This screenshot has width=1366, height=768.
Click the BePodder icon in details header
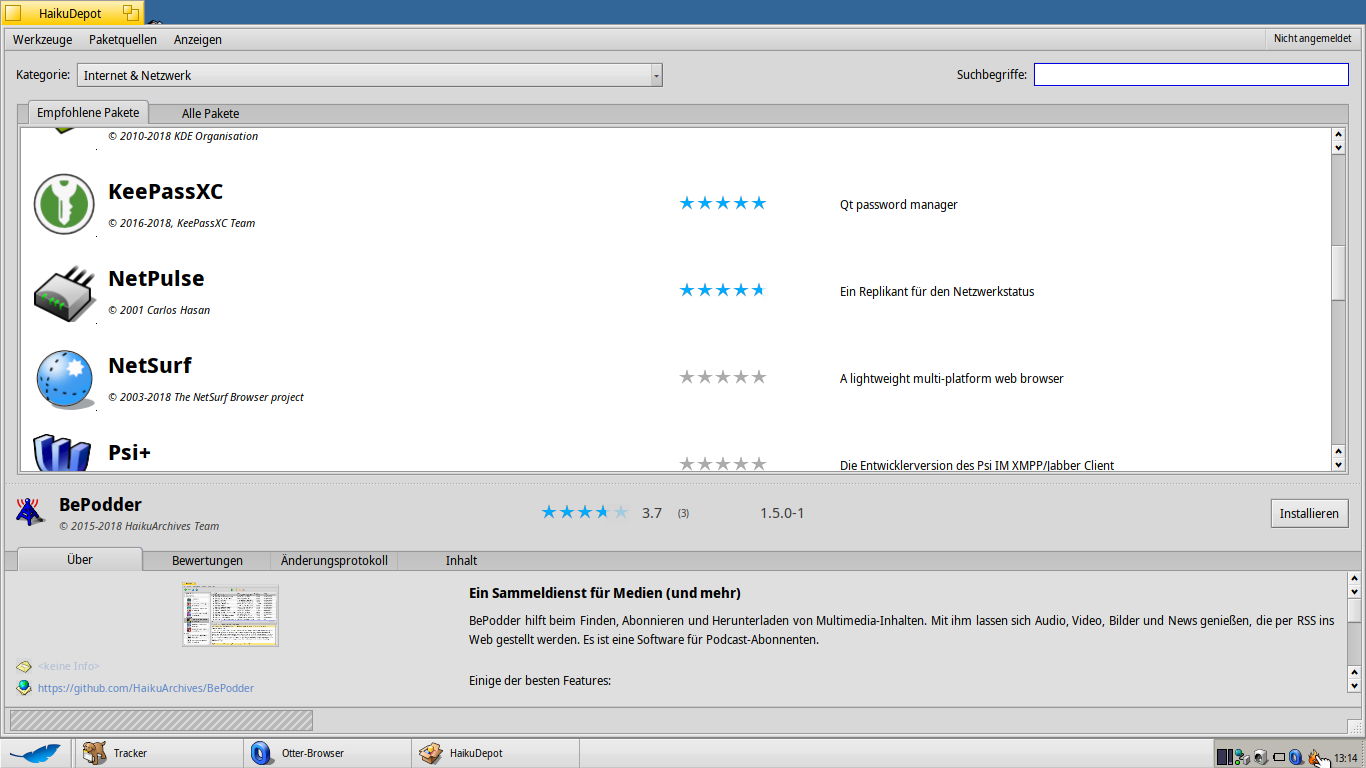30,512
